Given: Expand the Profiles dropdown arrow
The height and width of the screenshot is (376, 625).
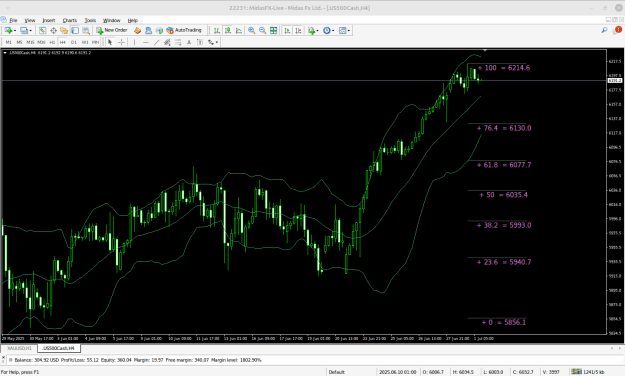Looking at the screenshot, I should tap(31, 31).
